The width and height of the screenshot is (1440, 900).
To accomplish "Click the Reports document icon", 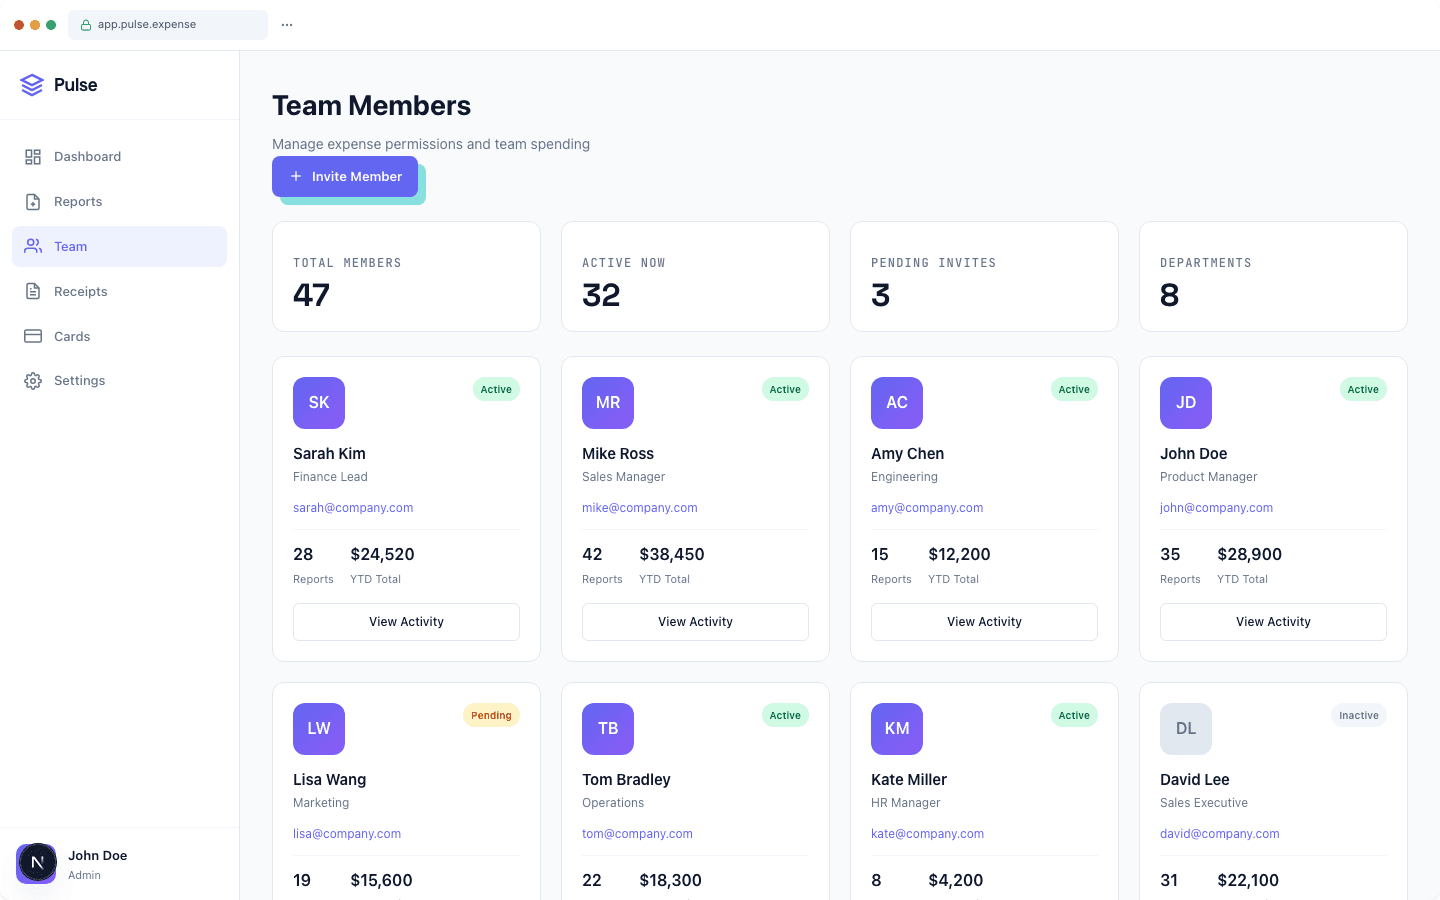I will [x=33, y=202].
